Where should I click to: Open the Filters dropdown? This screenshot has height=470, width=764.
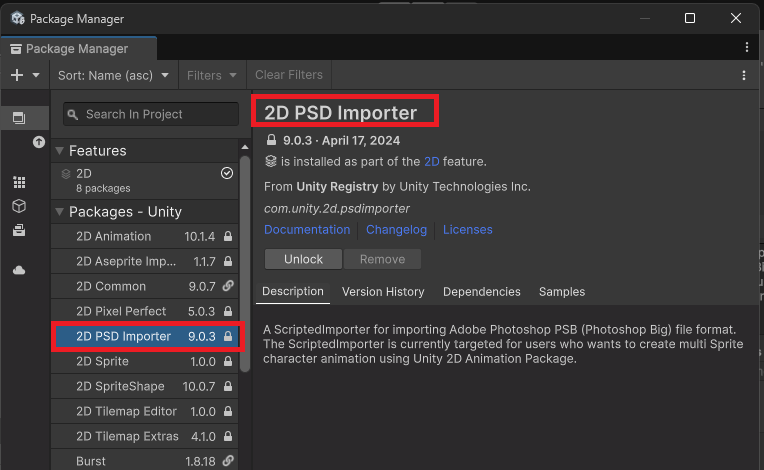point(211,75)
